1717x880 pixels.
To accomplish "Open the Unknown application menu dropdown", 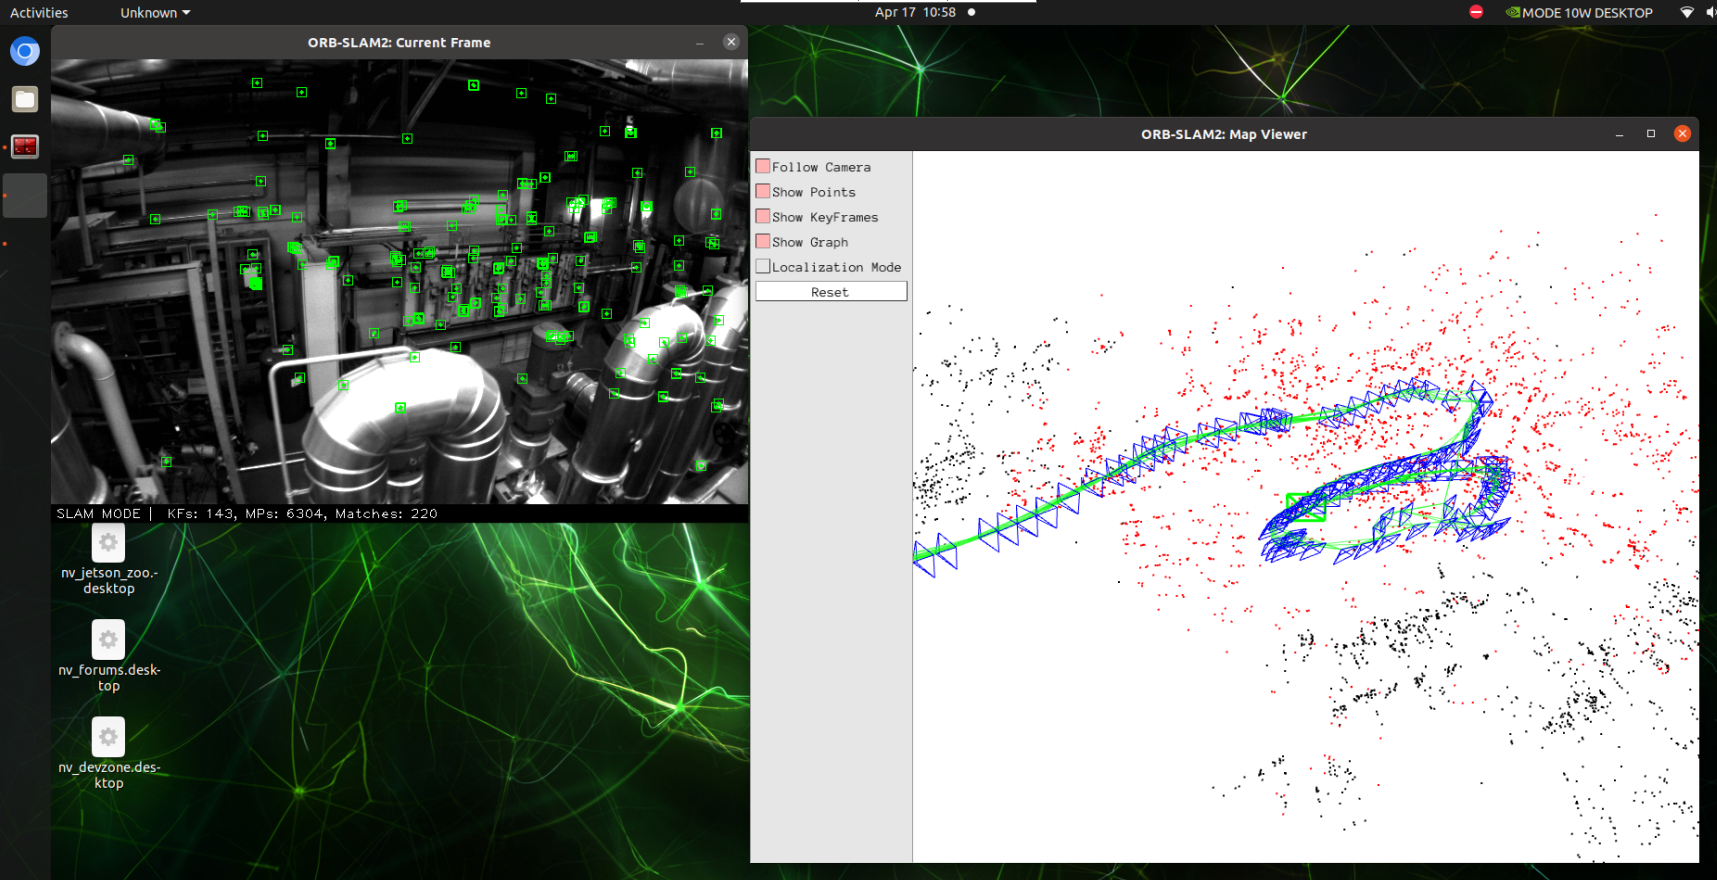I will (155, 13).
